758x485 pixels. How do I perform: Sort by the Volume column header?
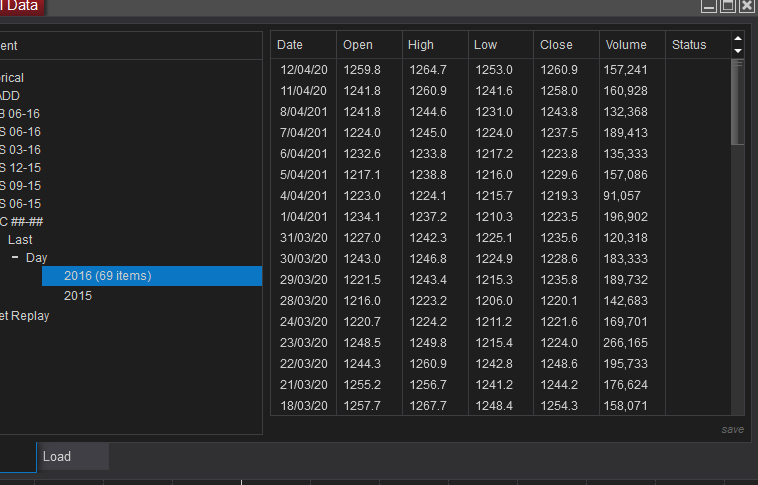(625, 45)
